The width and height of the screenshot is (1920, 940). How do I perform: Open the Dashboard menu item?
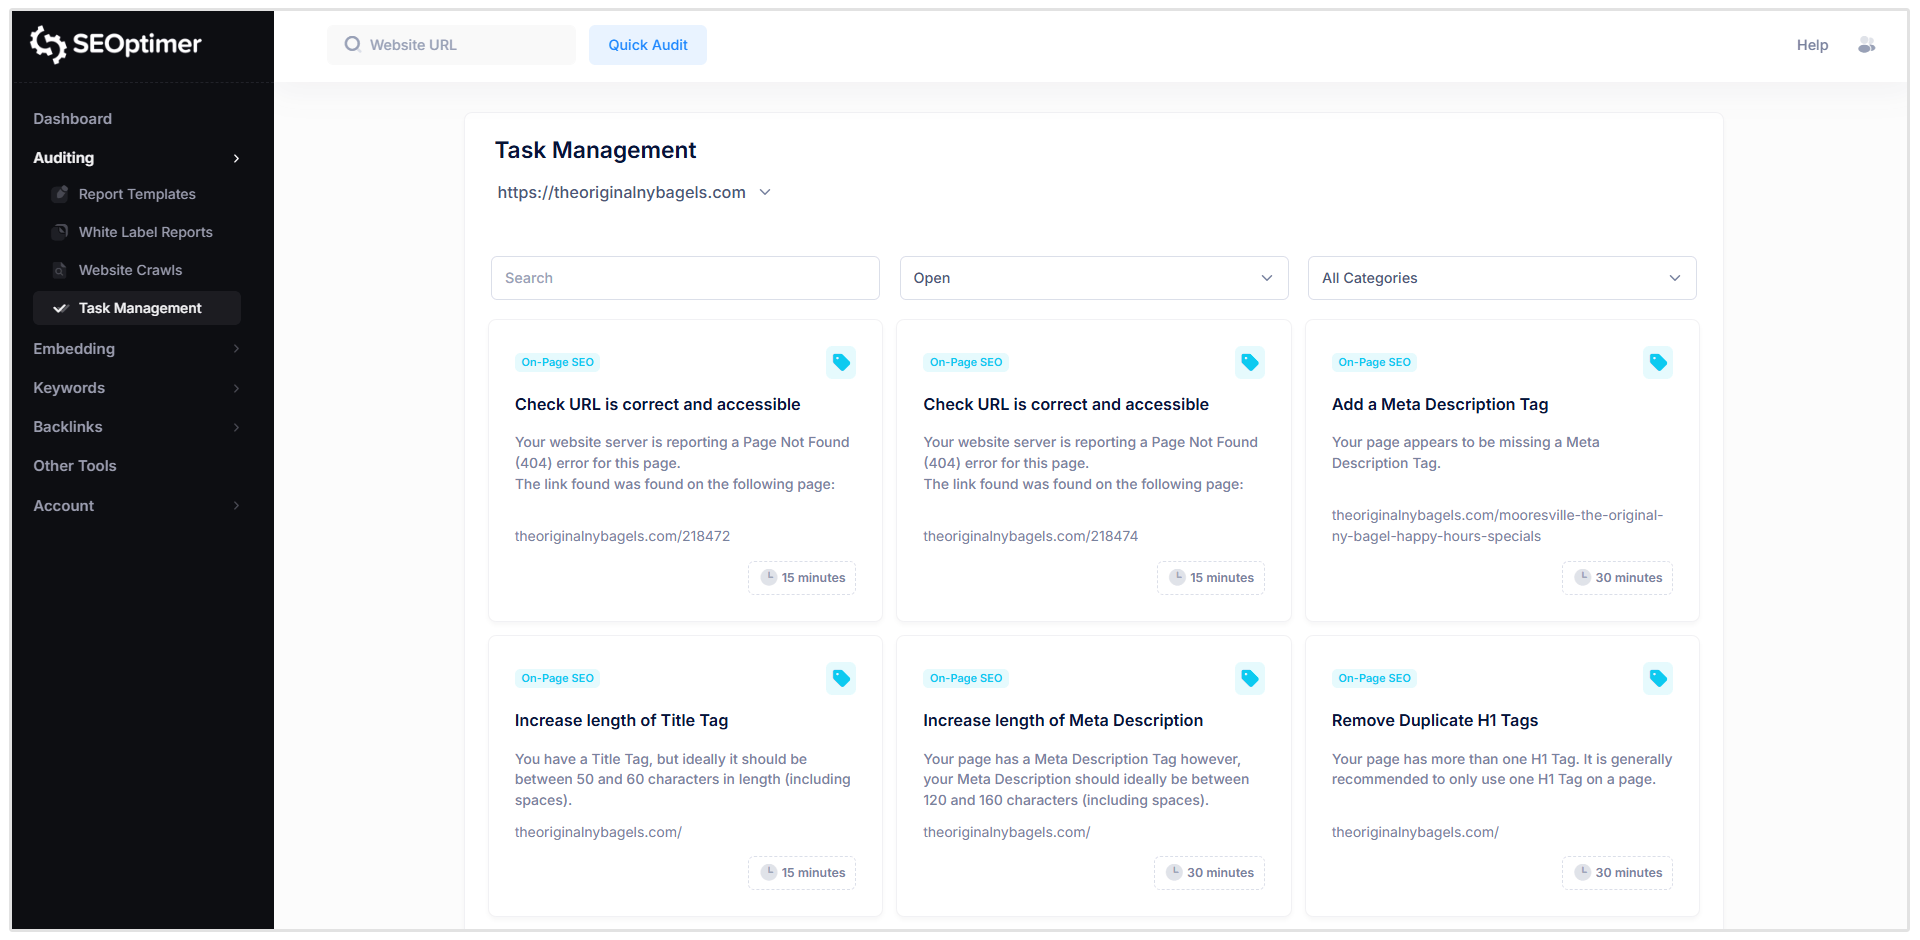[72, 118]
